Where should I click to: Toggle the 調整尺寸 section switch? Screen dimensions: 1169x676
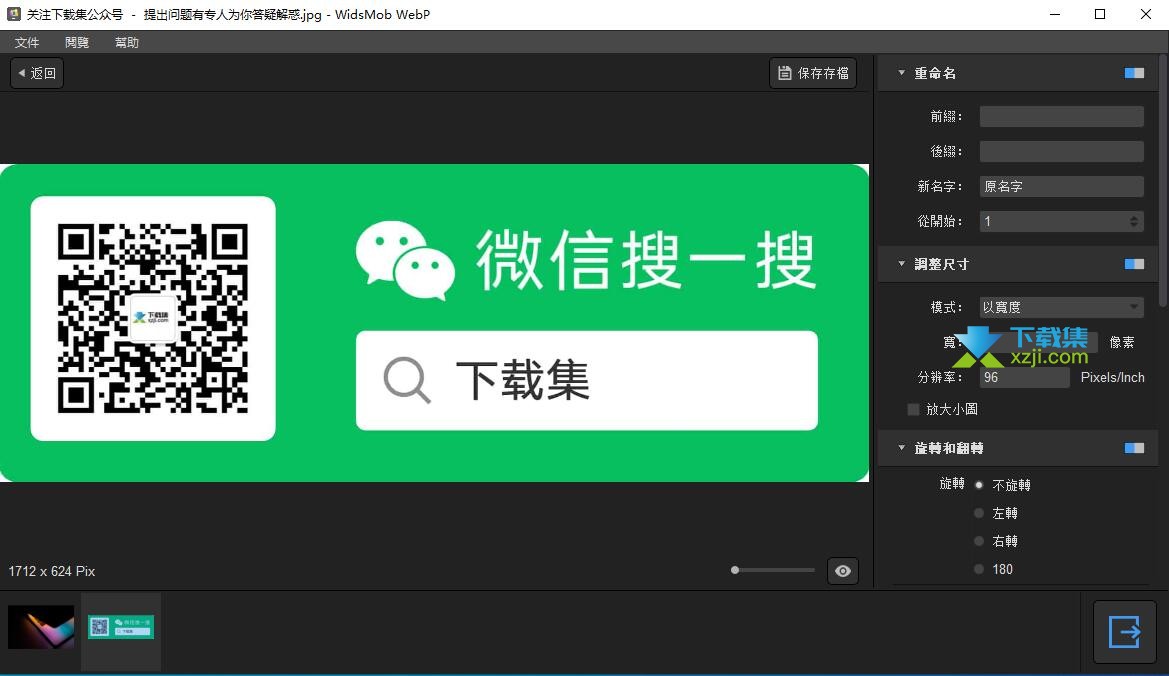[1134, 264]
